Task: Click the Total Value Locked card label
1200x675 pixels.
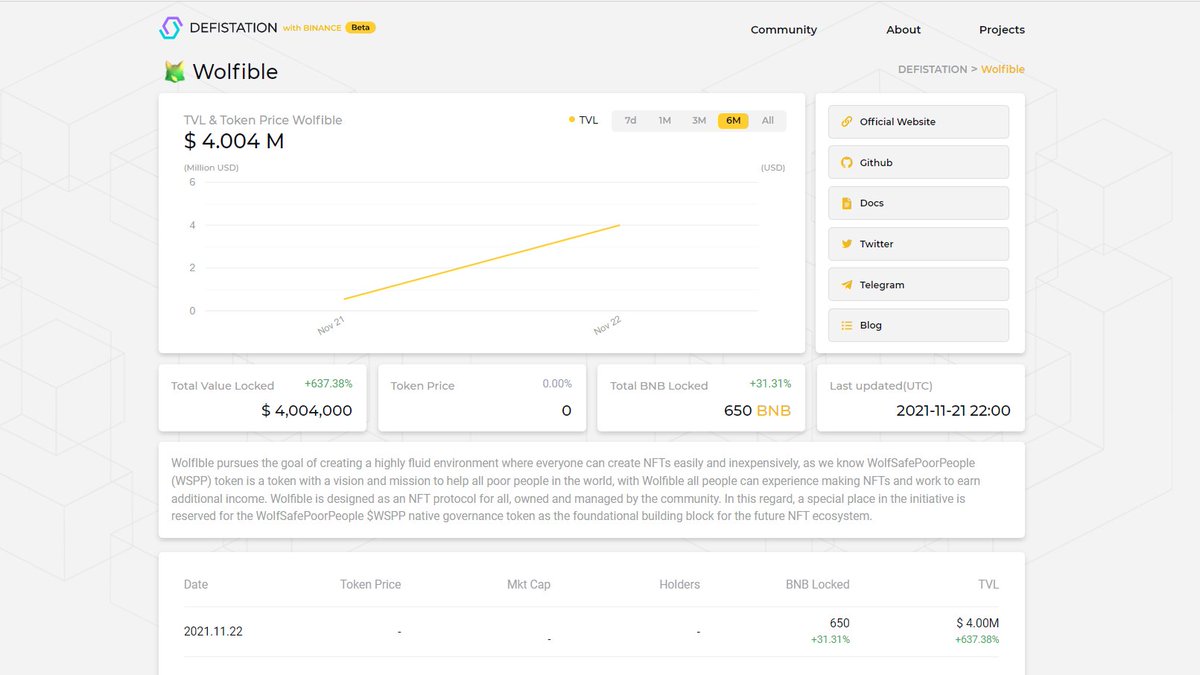Action: [x=222, y=386]
